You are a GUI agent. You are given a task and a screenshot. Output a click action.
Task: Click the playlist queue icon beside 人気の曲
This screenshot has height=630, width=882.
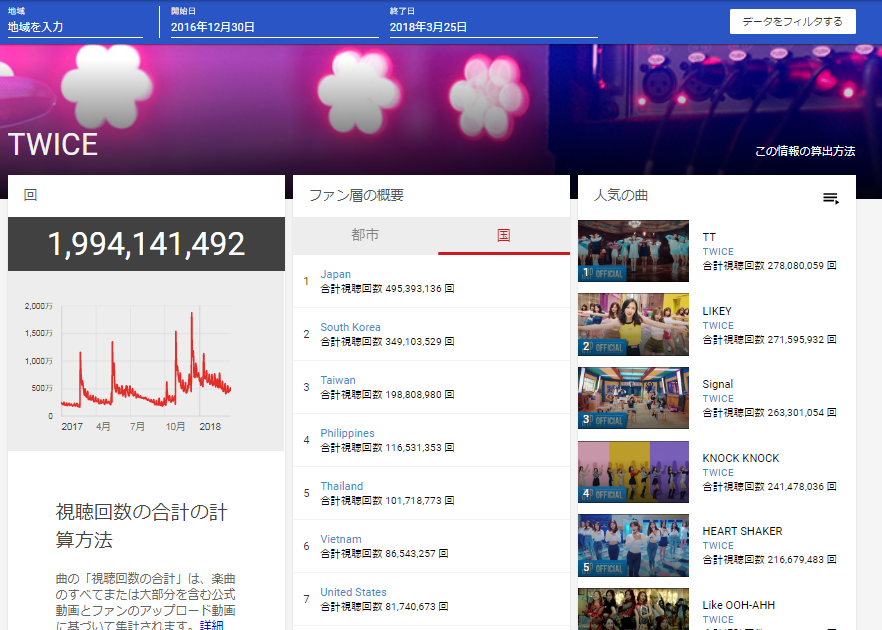click(831, 198)
